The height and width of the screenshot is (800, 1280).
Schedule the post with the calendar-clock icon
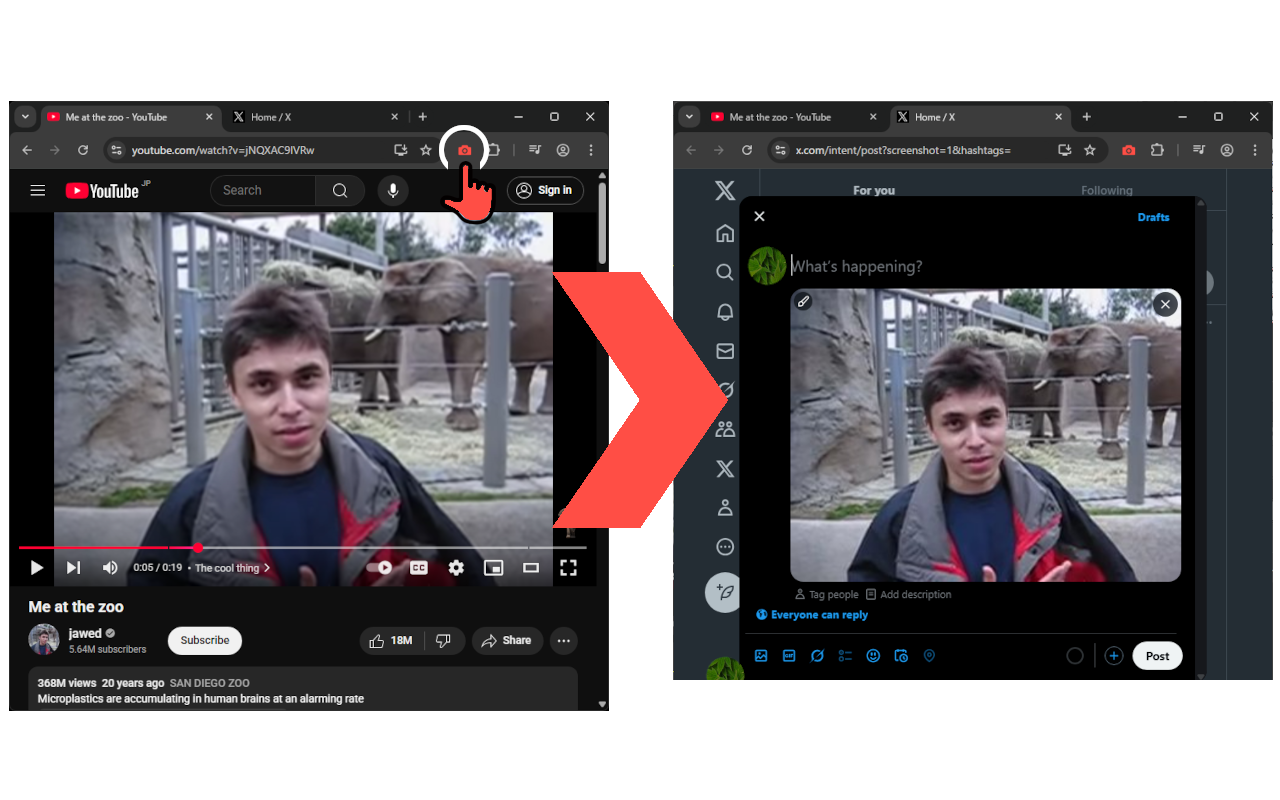point(901,656)
